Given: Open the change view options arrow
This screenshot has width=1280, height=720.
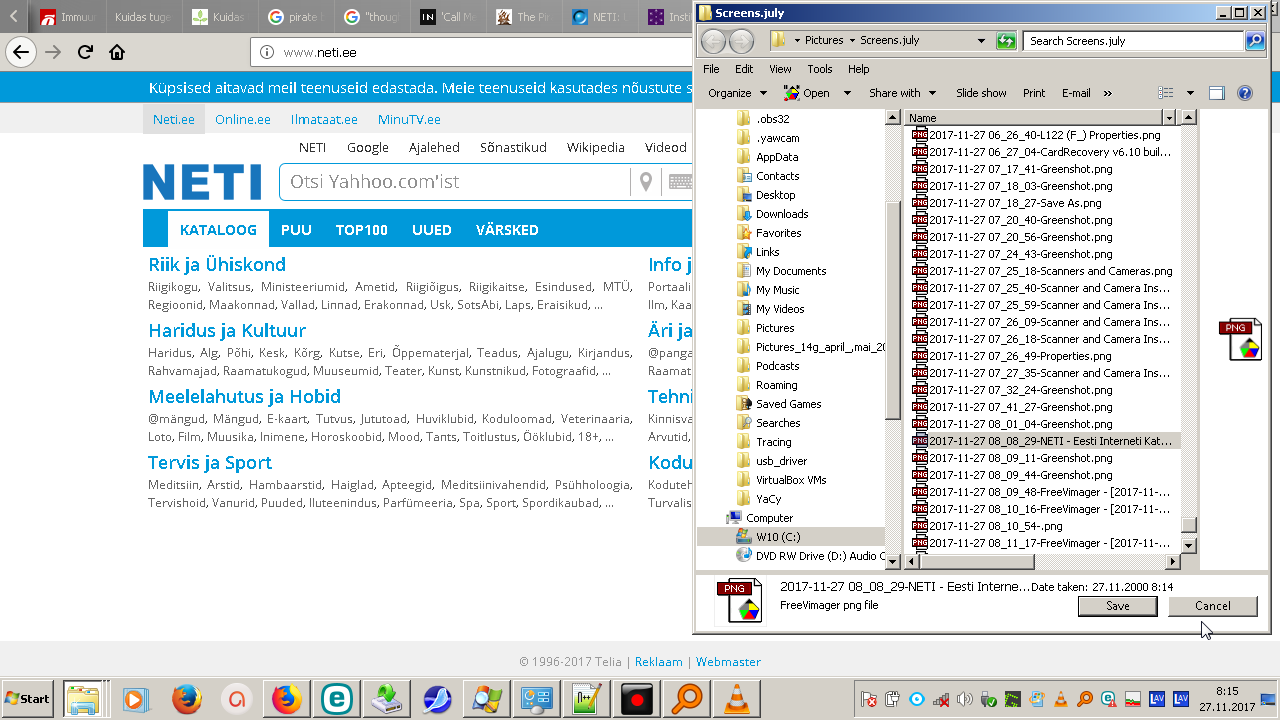Looking at the screenshot, I should point(1190,93).
